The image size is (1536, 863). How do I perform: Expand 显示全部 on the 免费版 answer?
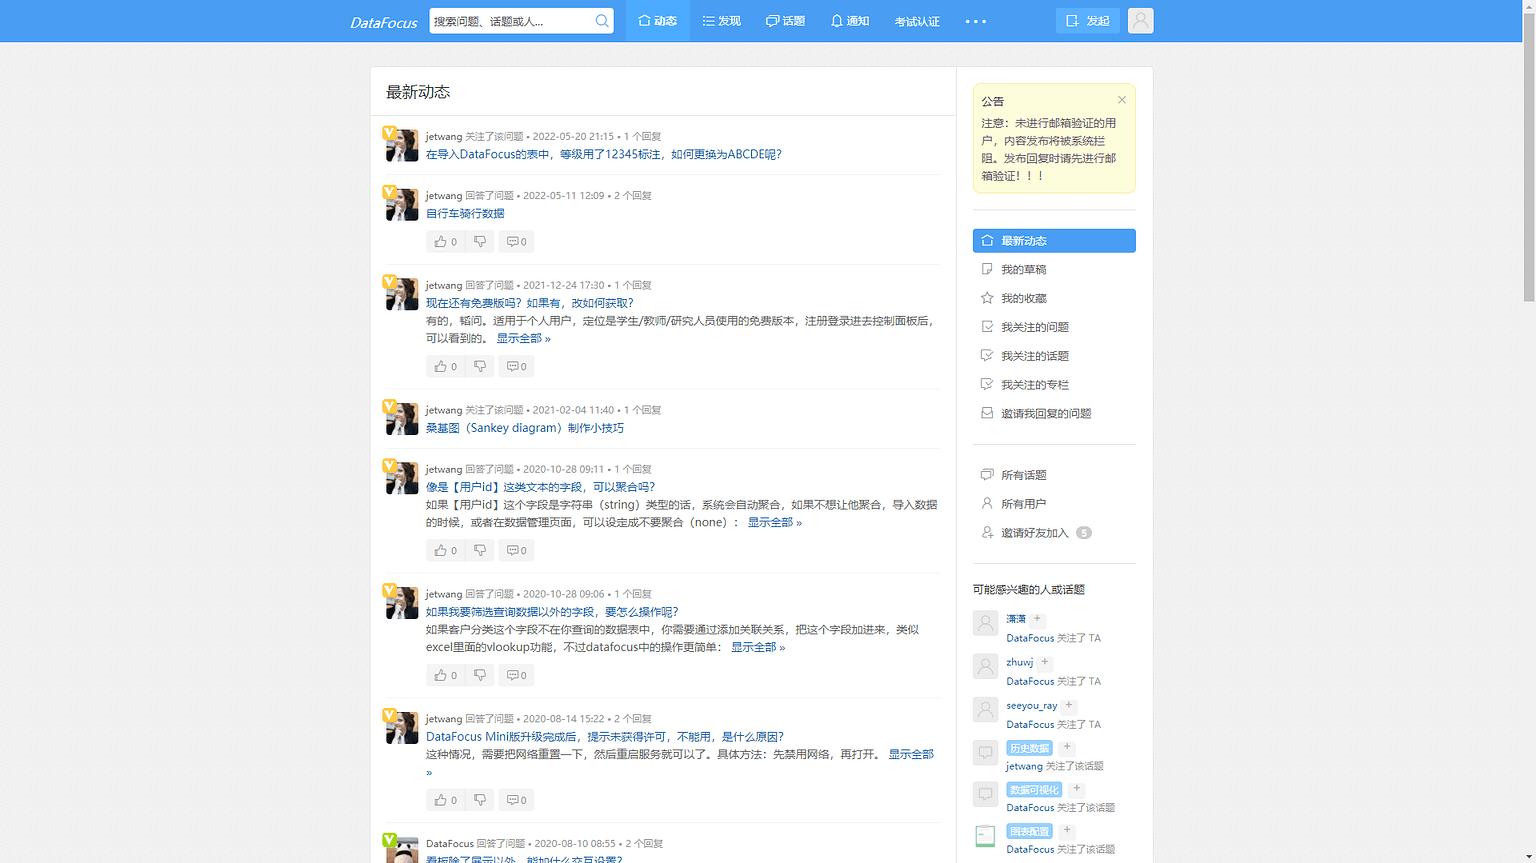[523, 339]
